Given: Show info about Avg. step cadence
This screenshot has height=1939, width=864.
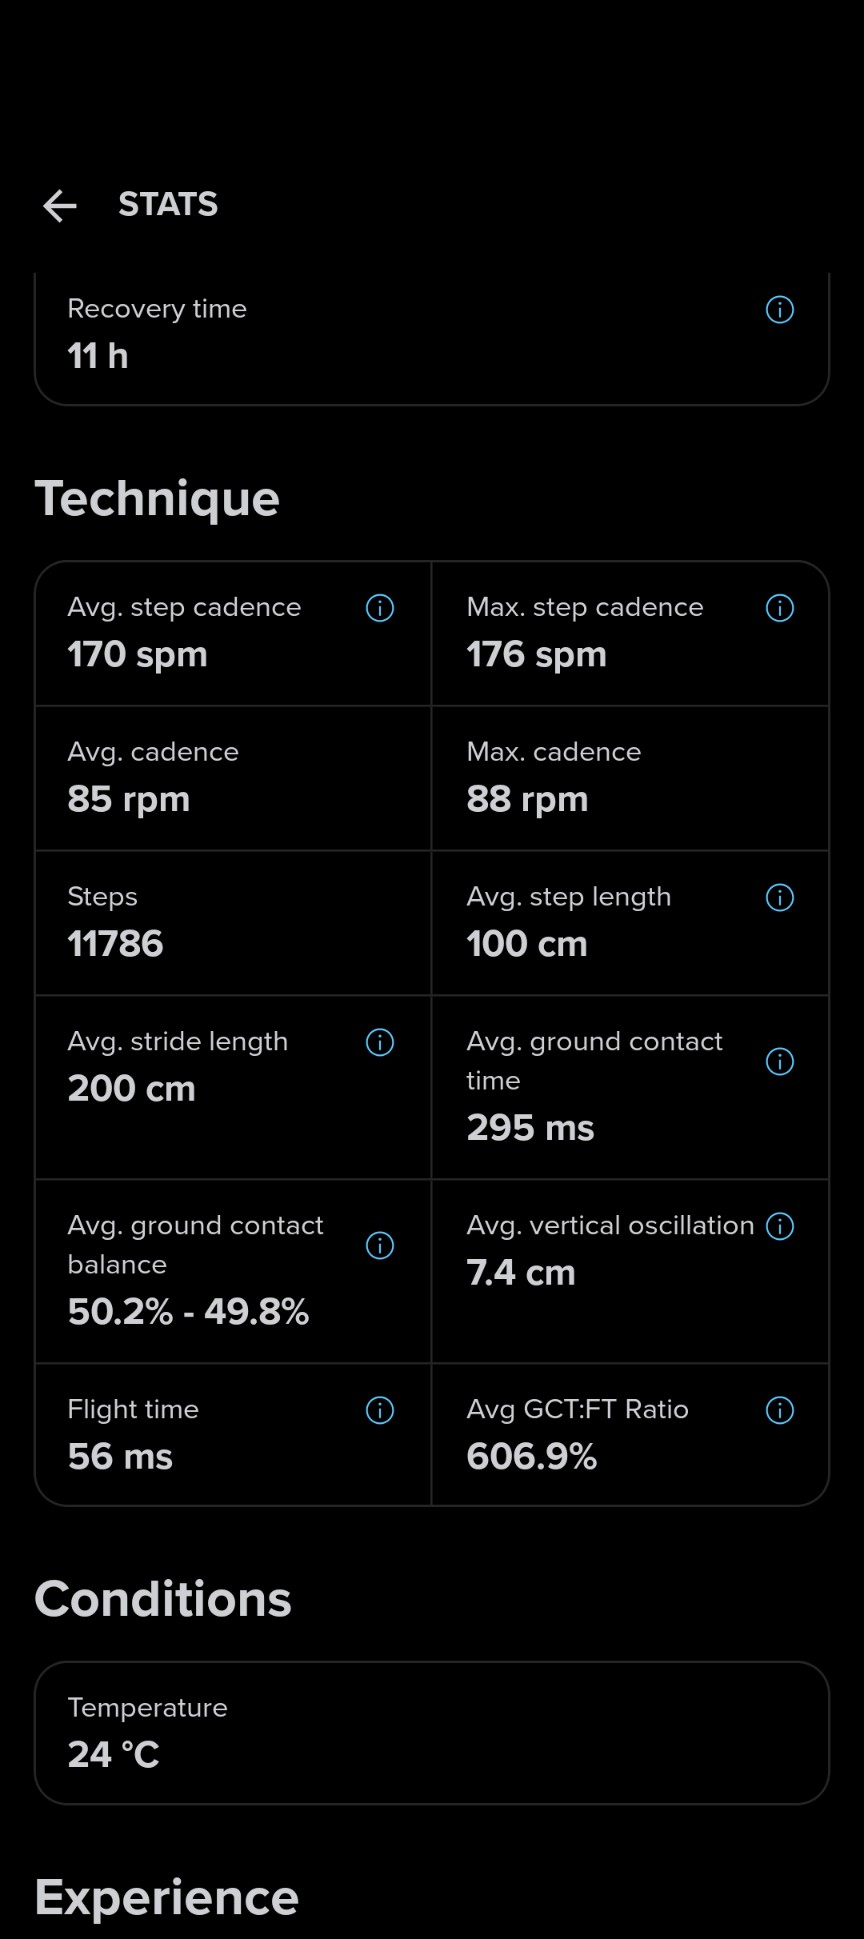Looking at the screenshot, I should (x=380, y=608).
